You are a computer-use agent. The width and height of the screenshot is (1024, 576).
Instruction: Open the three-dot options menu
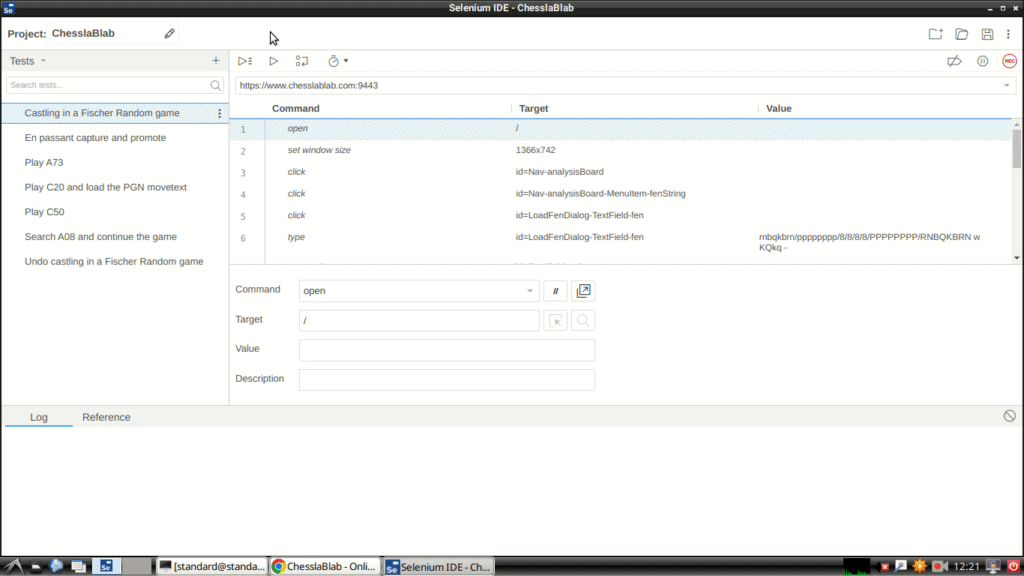(1008, 33)
